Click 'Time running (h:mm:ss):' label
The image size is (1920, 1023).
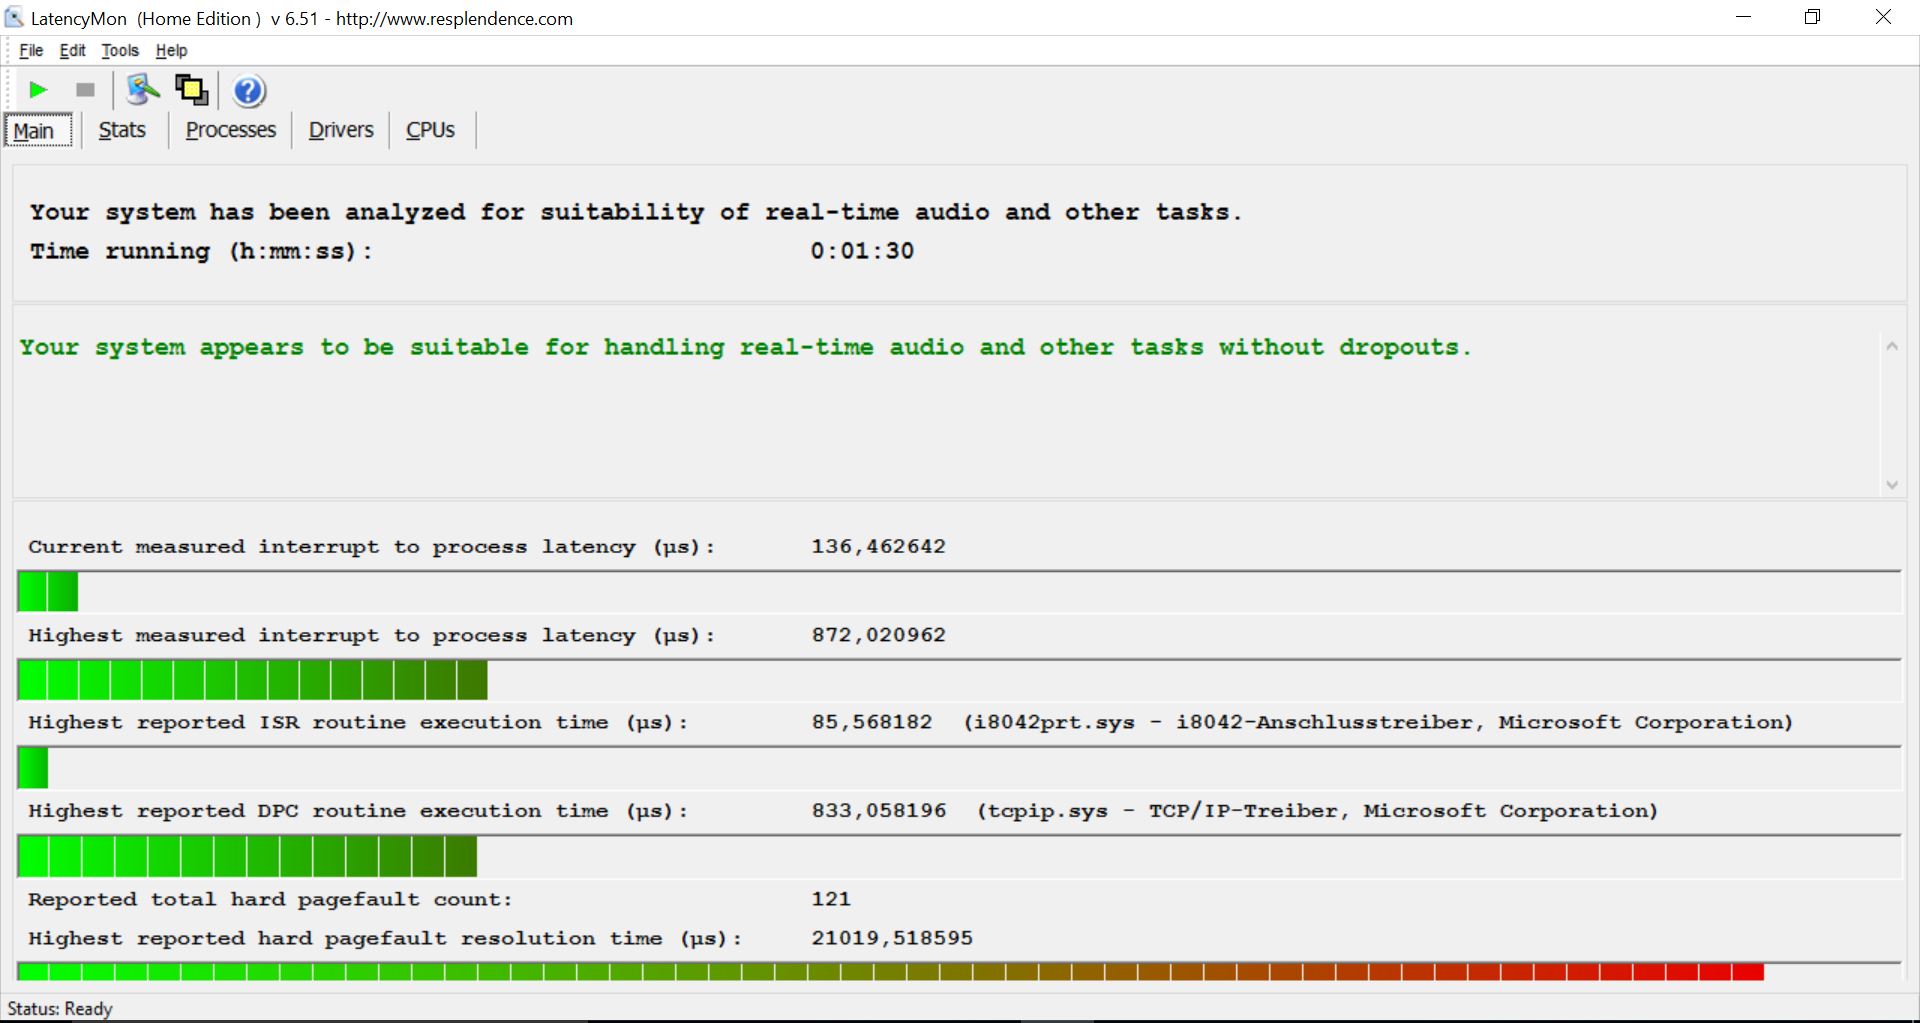(201, 251)
